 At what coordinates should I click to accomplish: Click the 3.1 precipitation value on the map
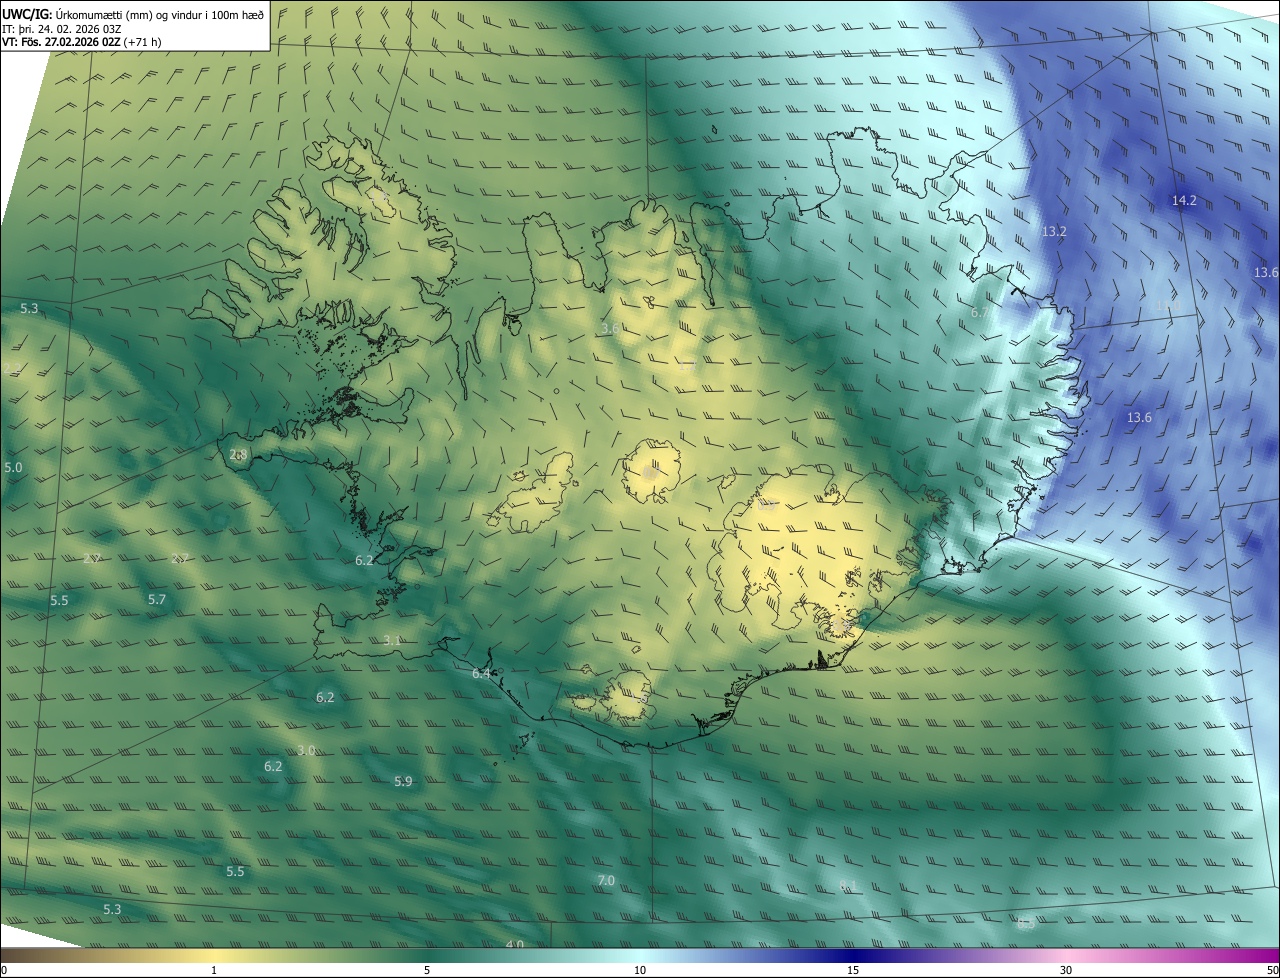(x=392, y=640)
